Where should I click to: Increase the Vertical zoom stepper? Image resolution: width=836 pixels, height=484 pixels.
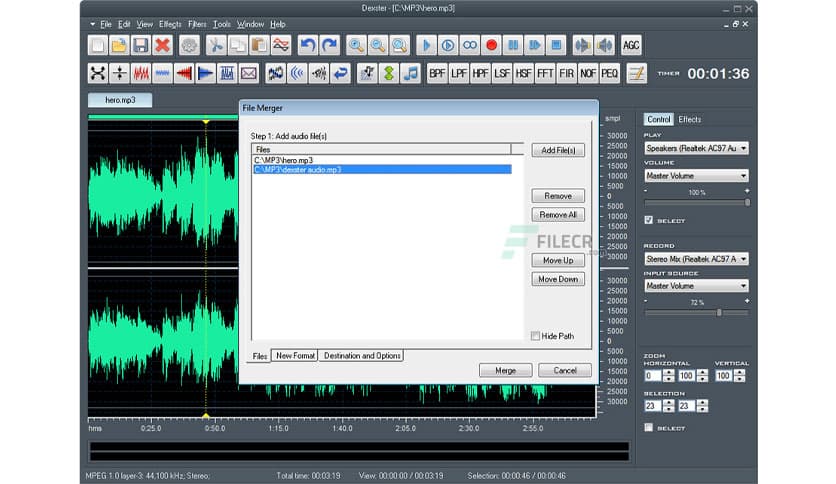[739, 373]
